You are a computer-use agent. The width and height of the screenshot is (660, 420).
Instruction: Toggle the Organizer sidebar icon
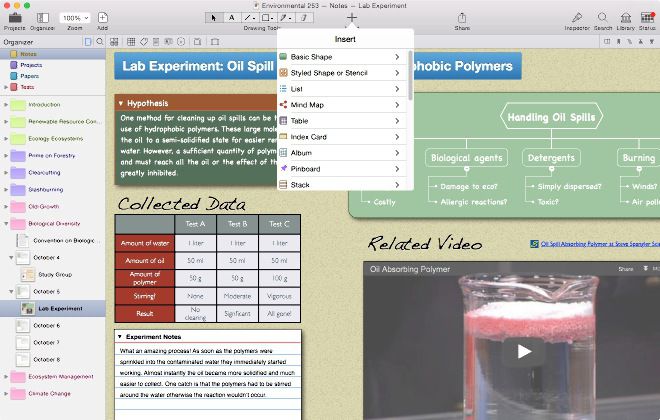pos(41,18)
